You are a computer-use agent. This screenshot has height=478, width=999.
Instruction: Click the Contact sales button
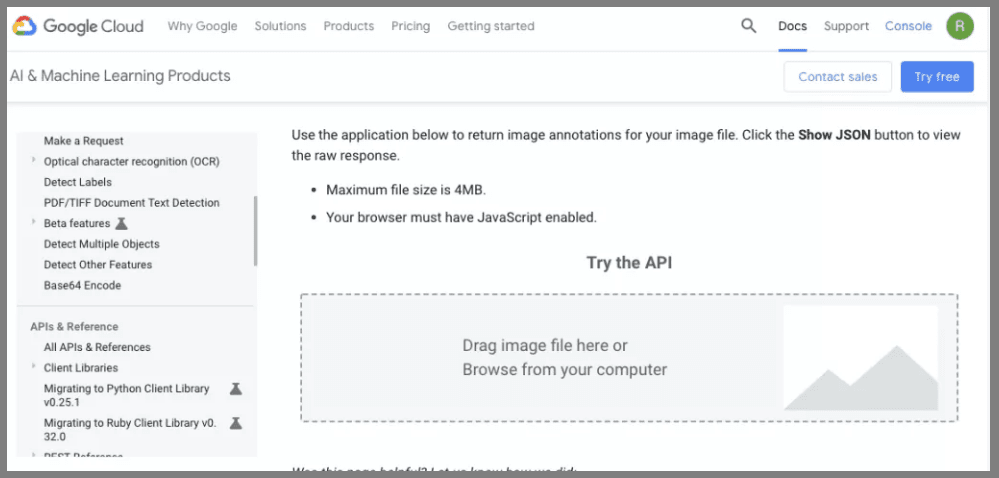pos(837,77)
